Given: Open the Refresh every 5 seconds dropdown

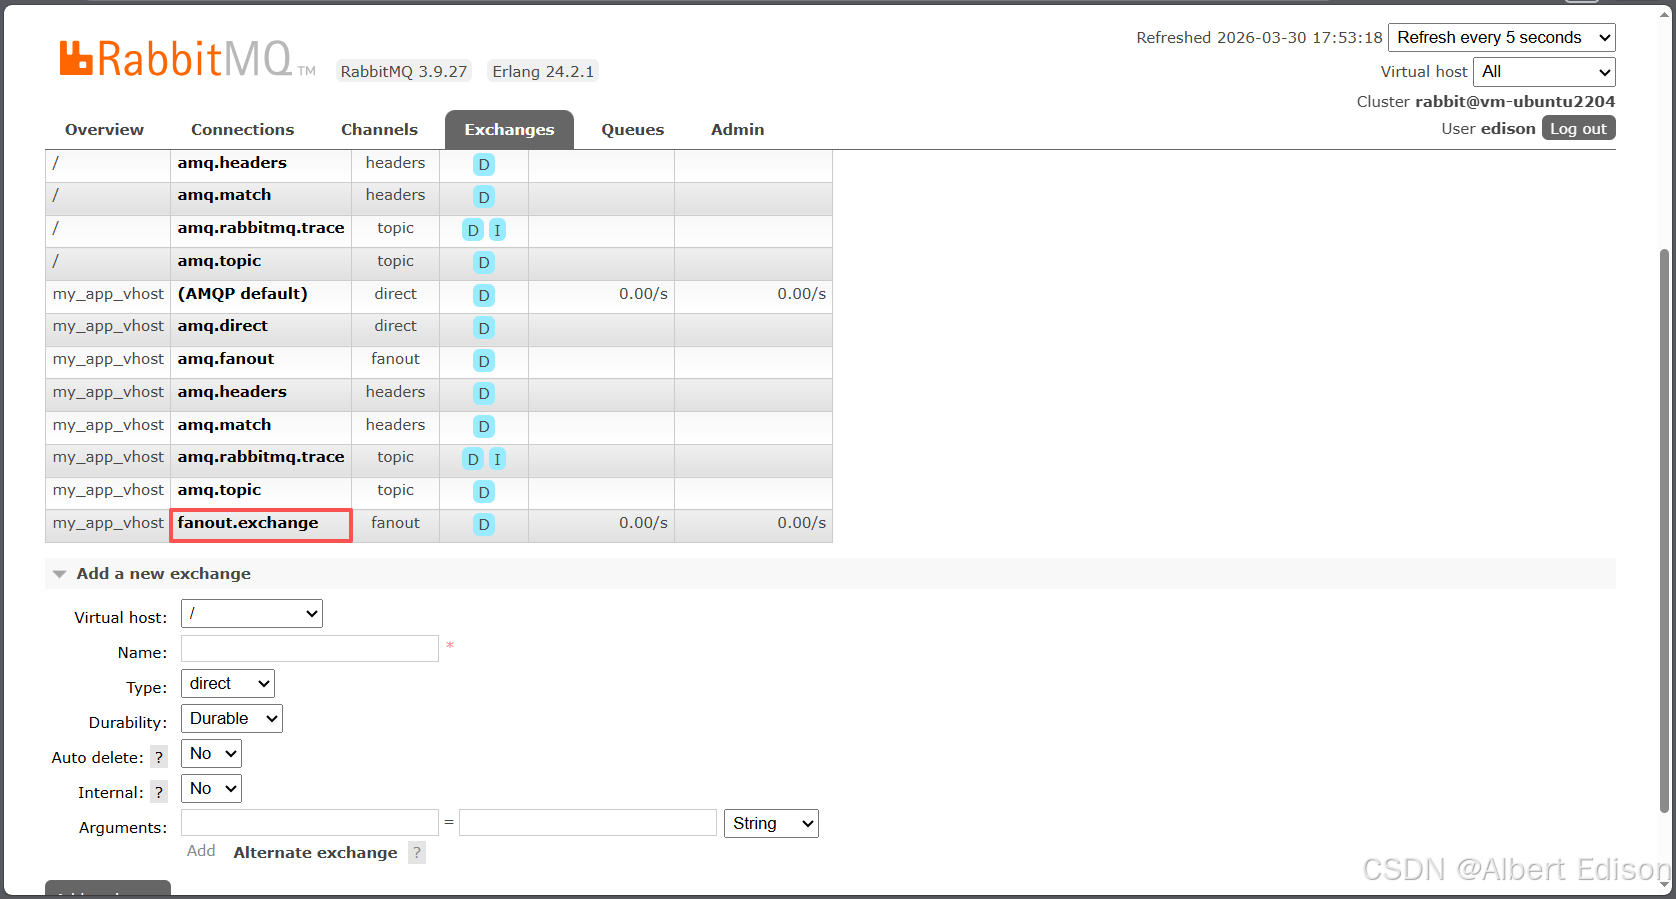Looking at the screenshot, I should pyautogui.click(x=1502, y=38).
